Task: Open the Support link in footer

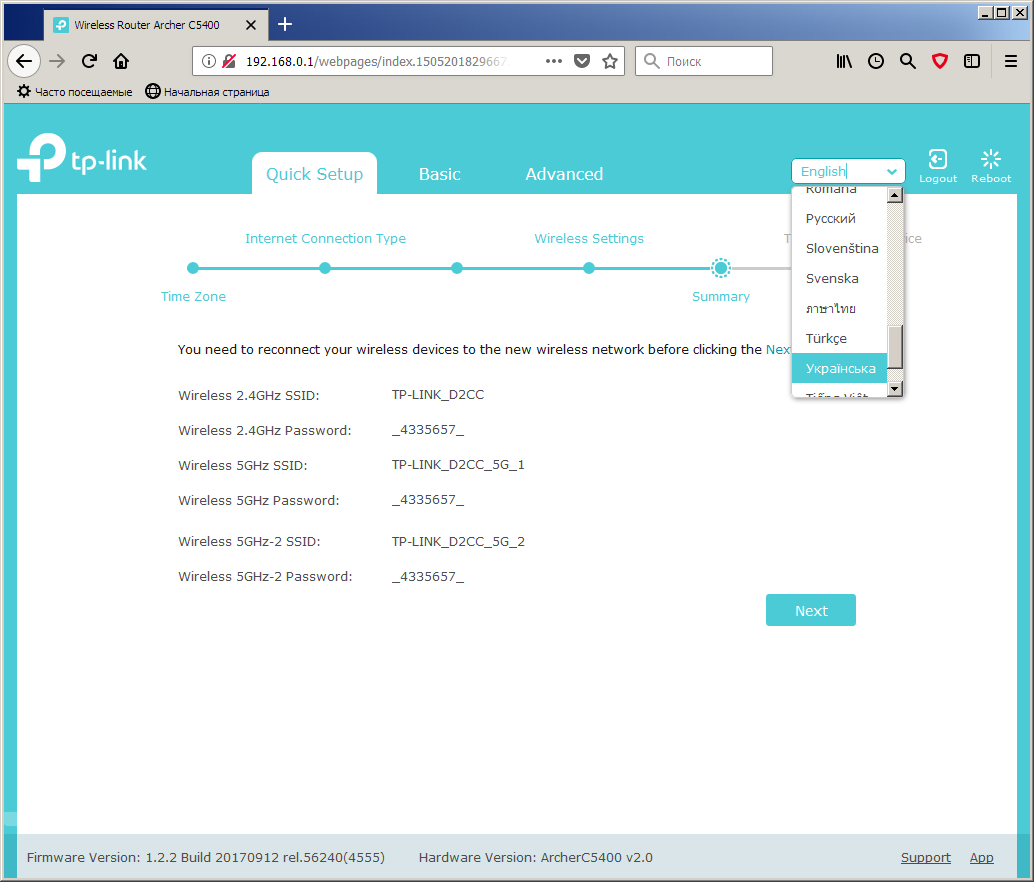Action: 925,858
